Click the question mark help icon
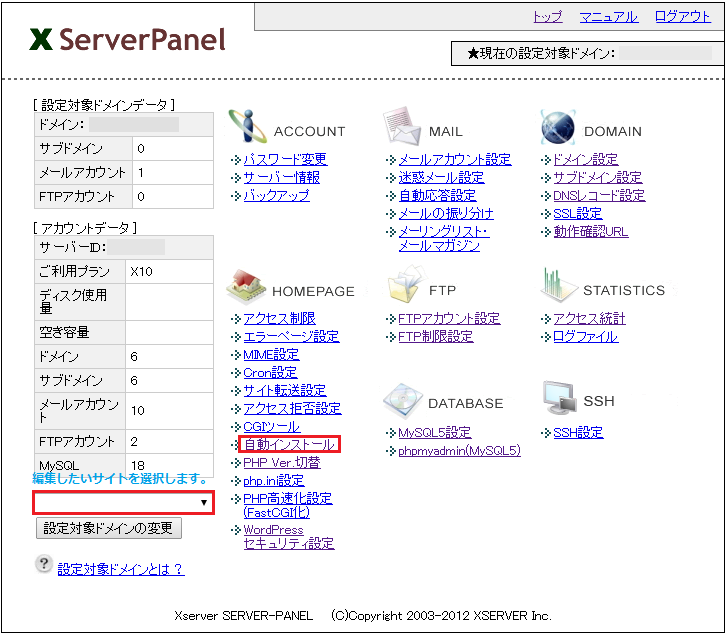 [44, 564]
